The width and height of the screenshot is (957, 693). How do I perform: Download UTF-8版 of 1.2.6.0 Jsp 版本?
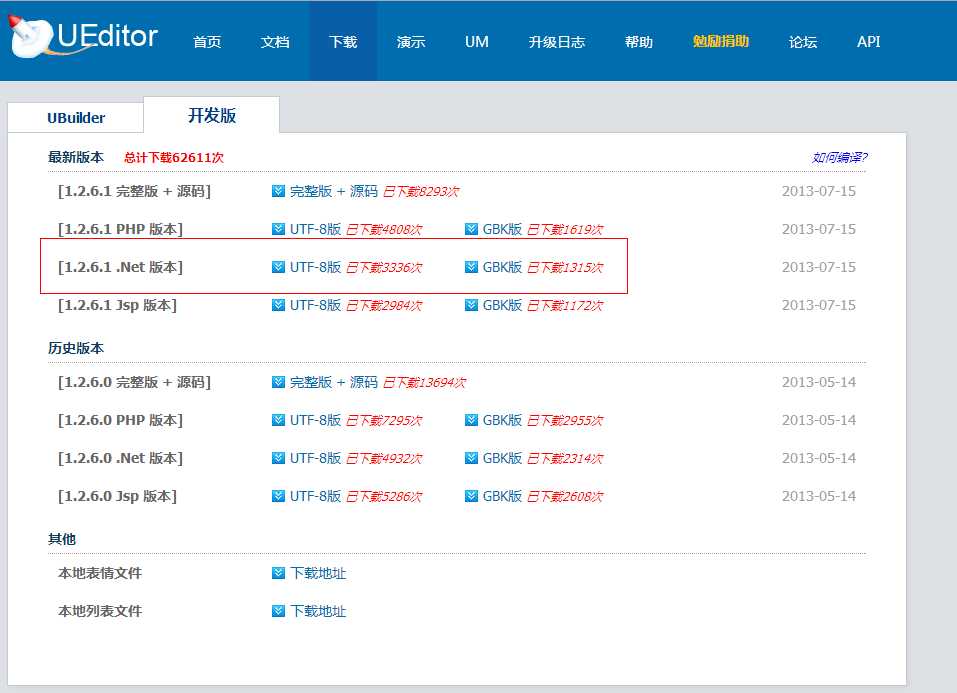pyautogui.click(x=315, y=496)
